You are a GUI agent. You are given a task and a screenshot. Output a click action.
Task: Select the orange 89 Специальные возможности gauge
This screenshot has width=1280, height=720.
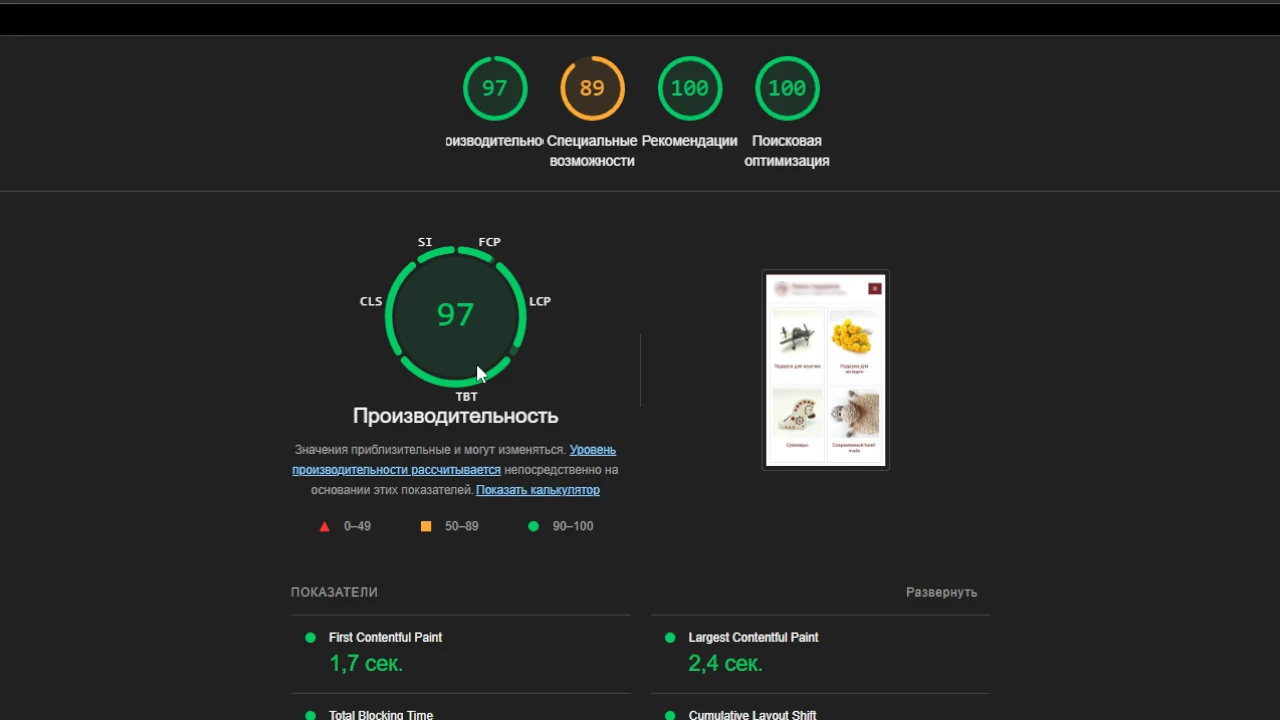pos(592,88)
